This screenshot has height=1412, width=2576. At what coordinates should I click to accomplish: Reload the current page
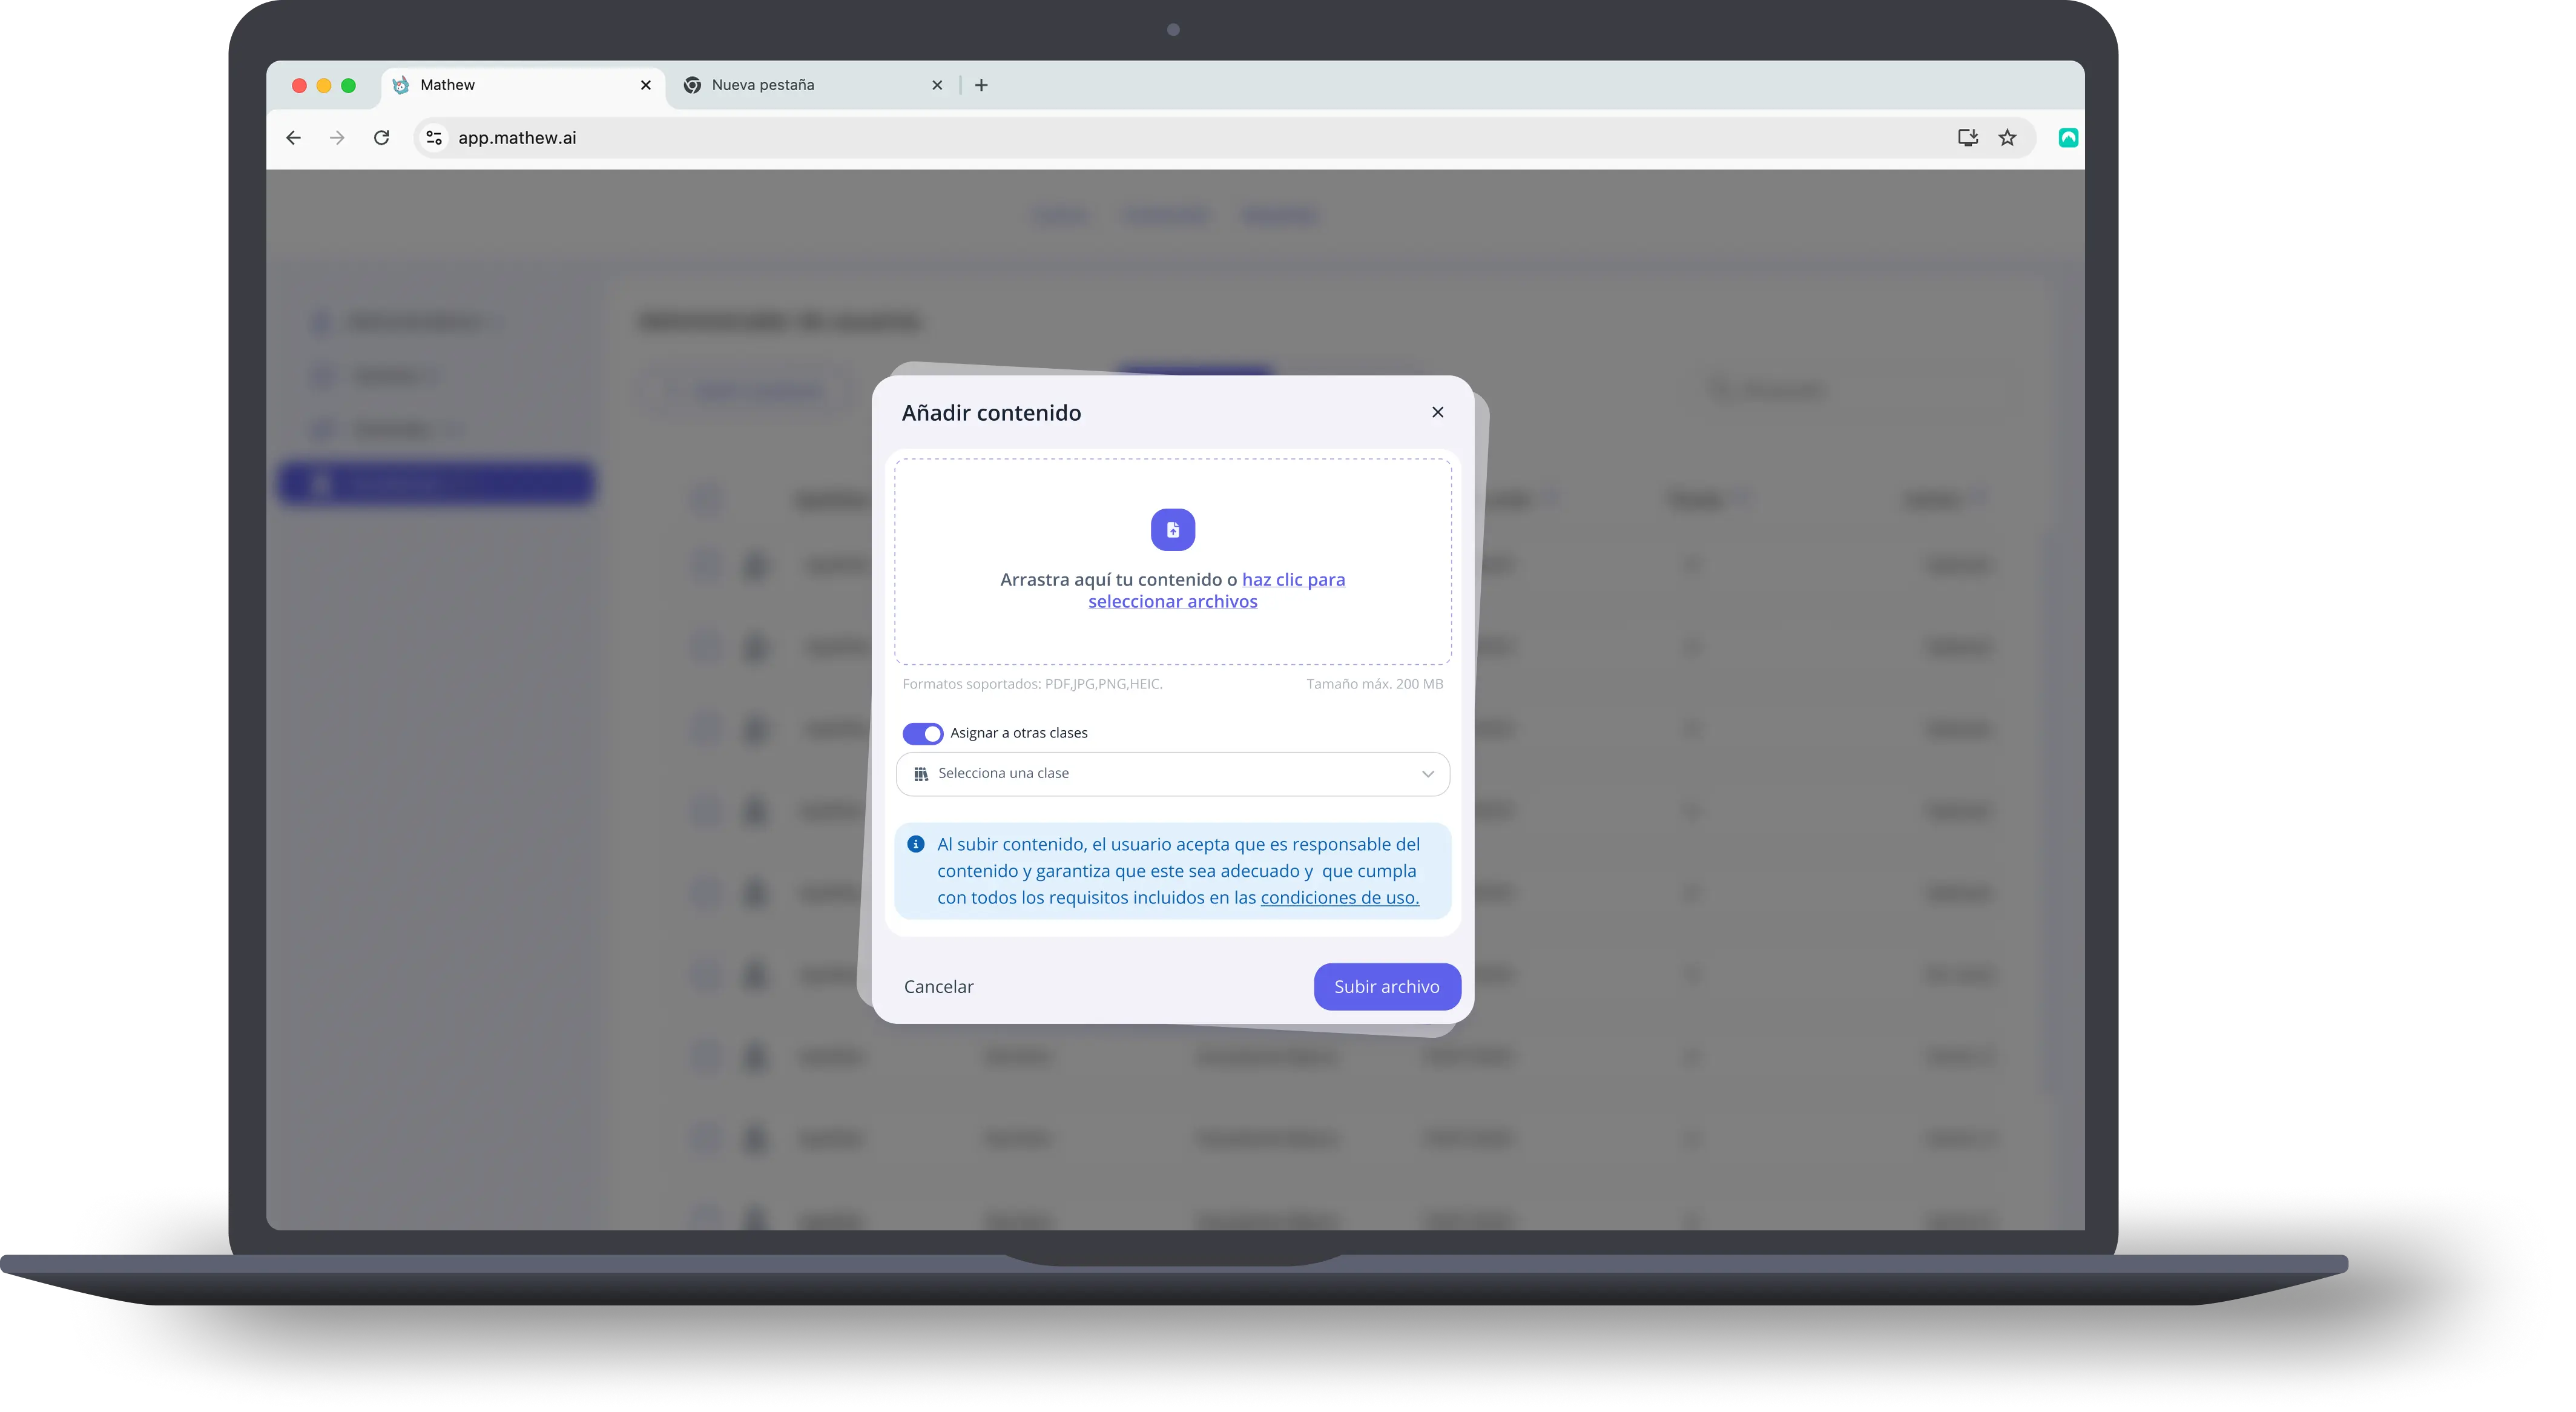coord(382,138)
